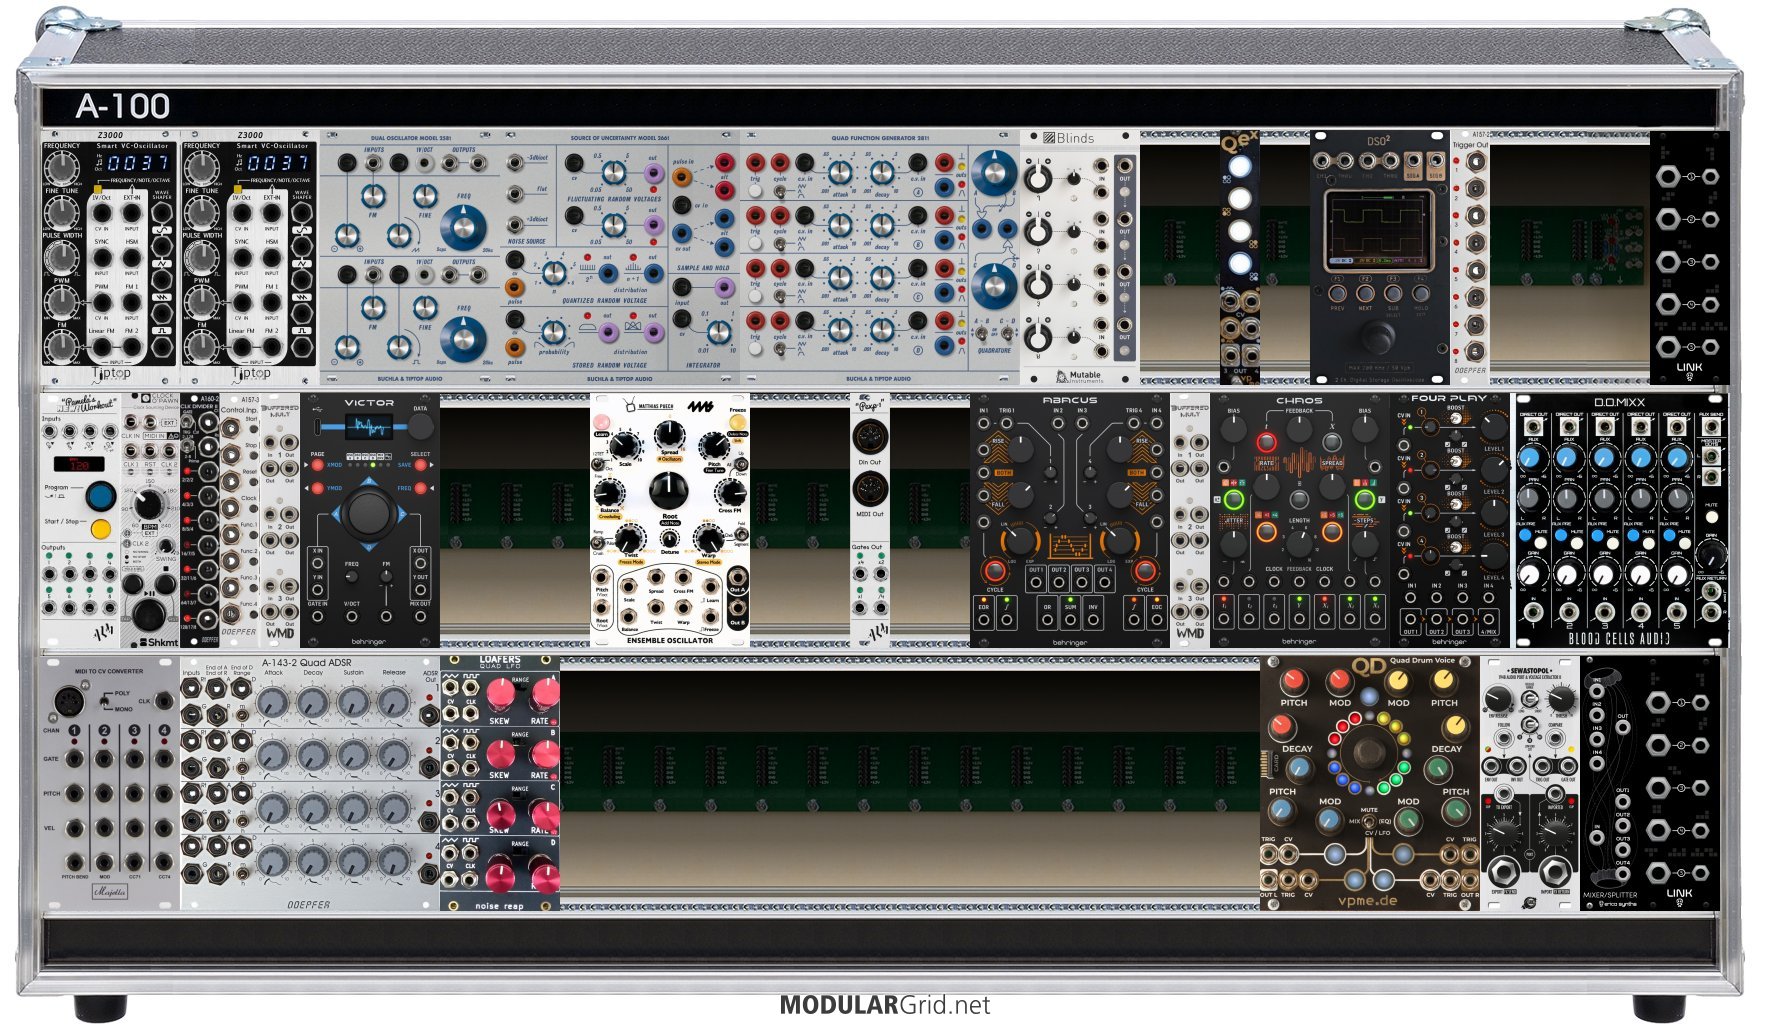Select the A-157-3 Control Inp. module
The height and width of the screenshot is (1026, 1771).
(x=240, y=520)
